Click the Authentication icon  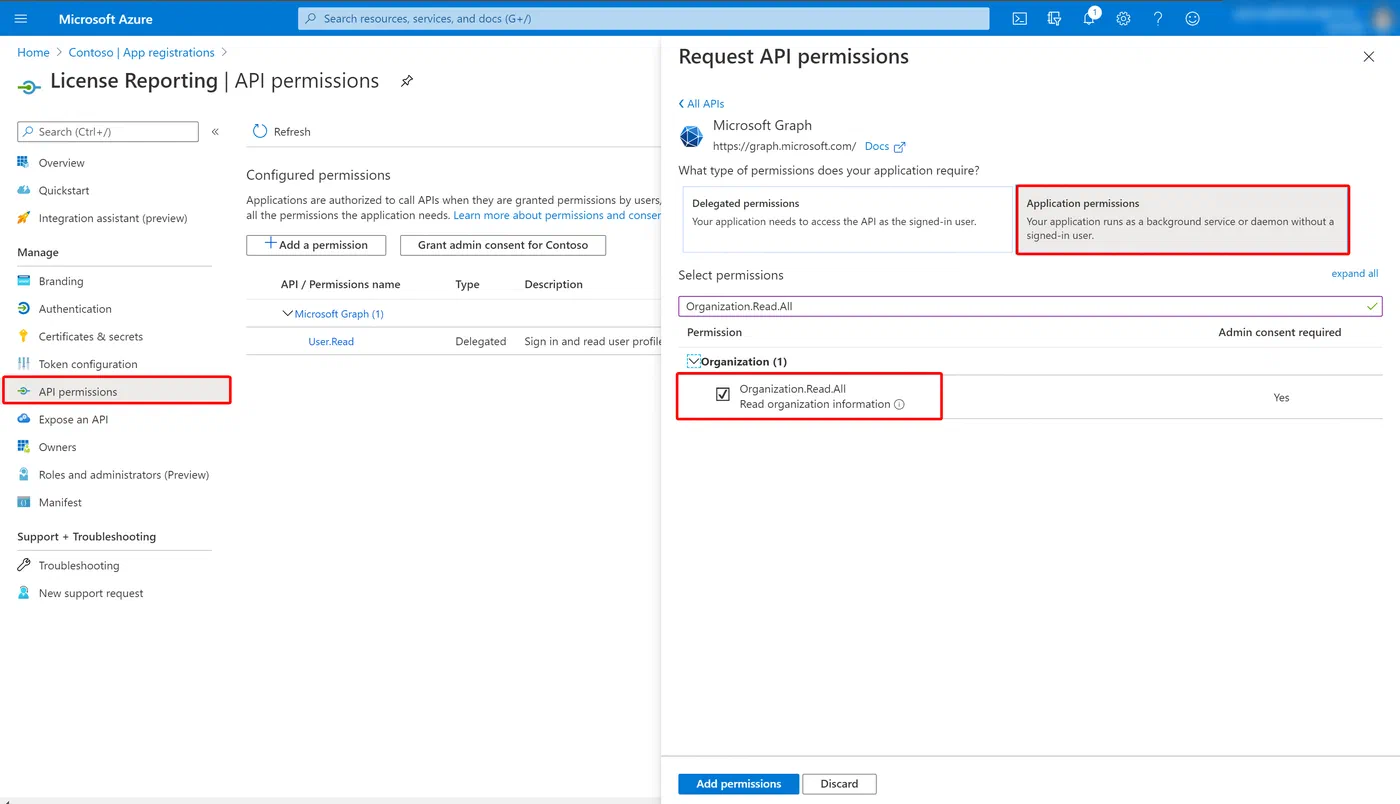[x=23, y=309]
